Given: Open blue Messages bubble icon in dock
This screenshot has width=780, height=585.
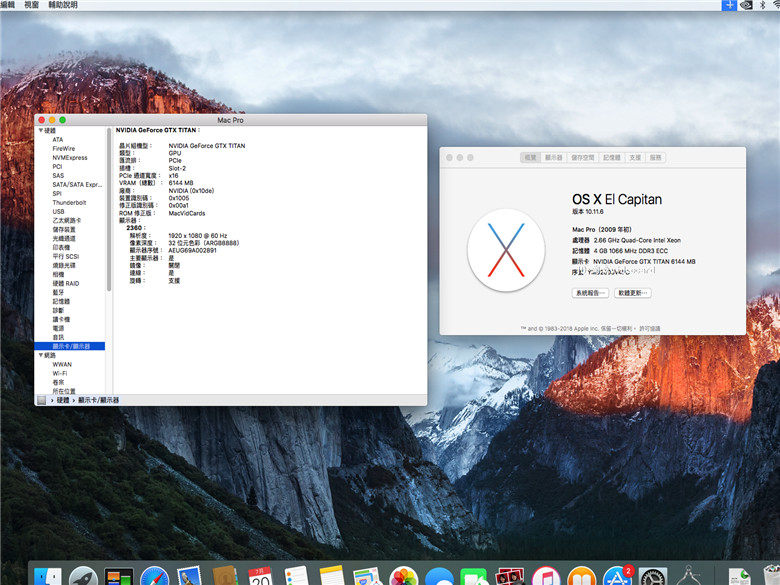Looking at the screenshot, I should [439, 578].
